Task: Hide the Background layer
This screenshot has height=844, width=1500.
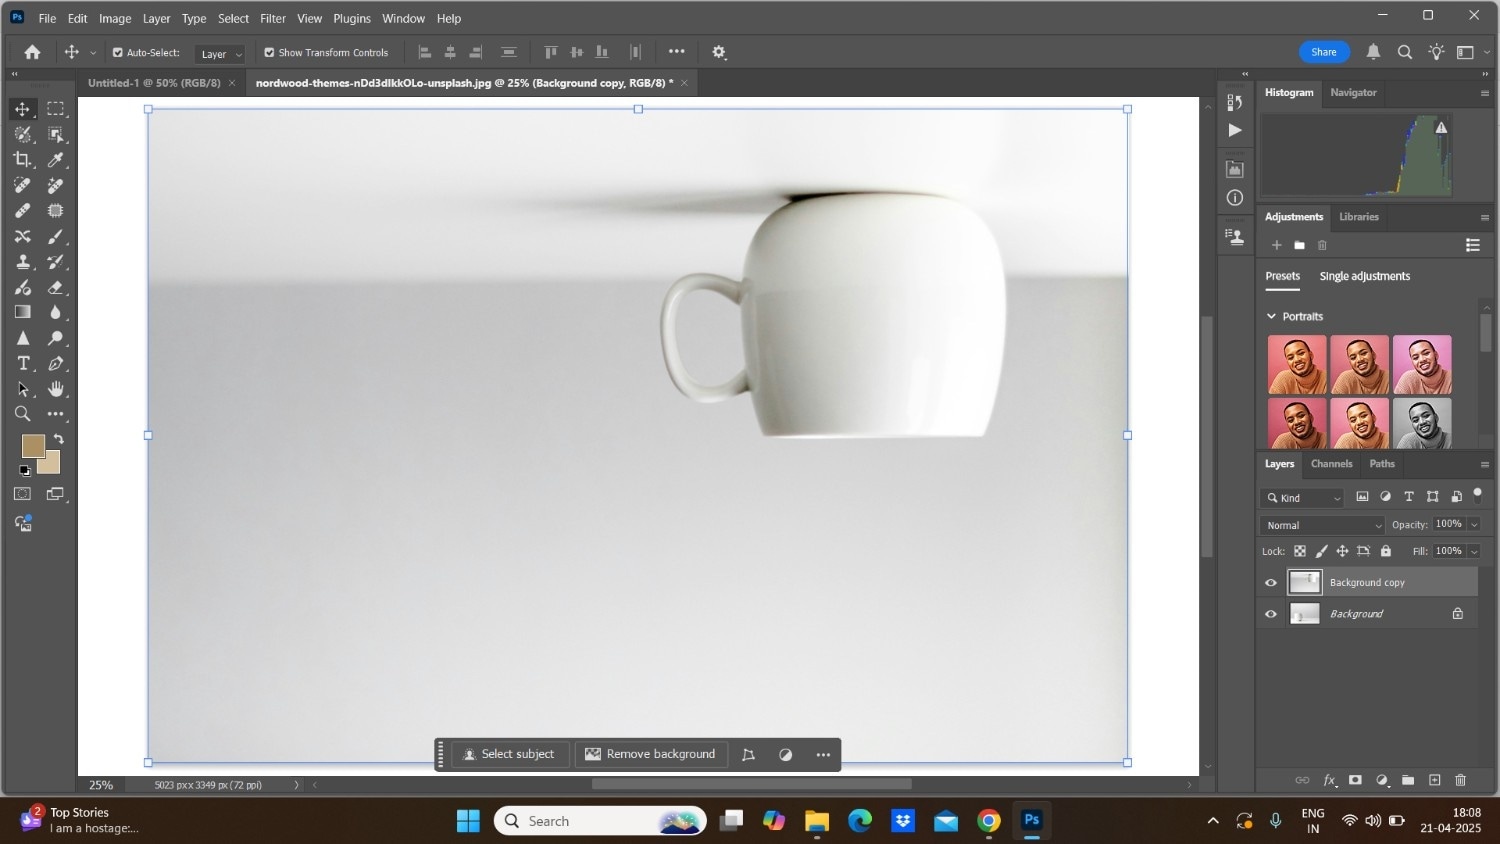Action: click(1271, 614)
